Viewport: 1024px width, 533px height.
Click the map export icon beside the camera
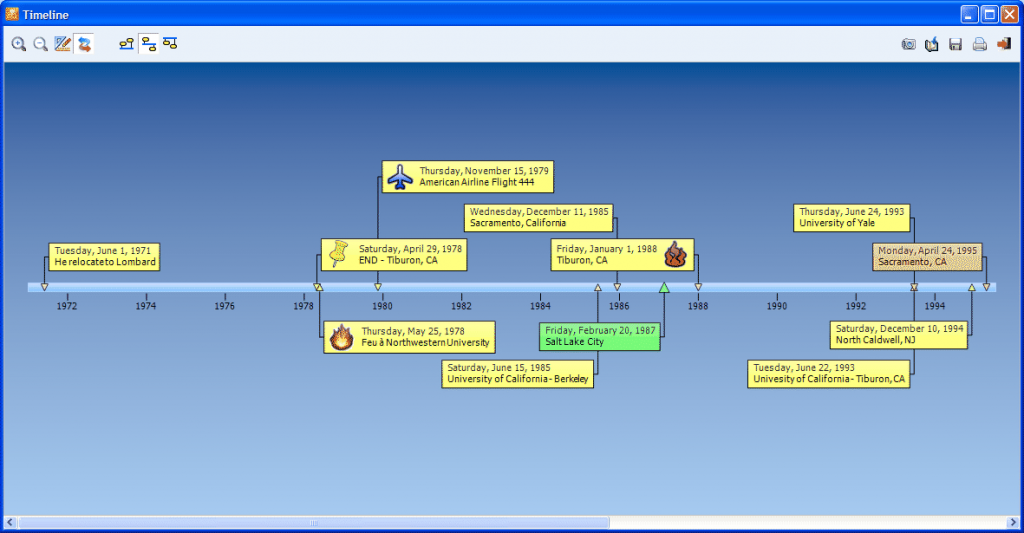coord(932,44)
